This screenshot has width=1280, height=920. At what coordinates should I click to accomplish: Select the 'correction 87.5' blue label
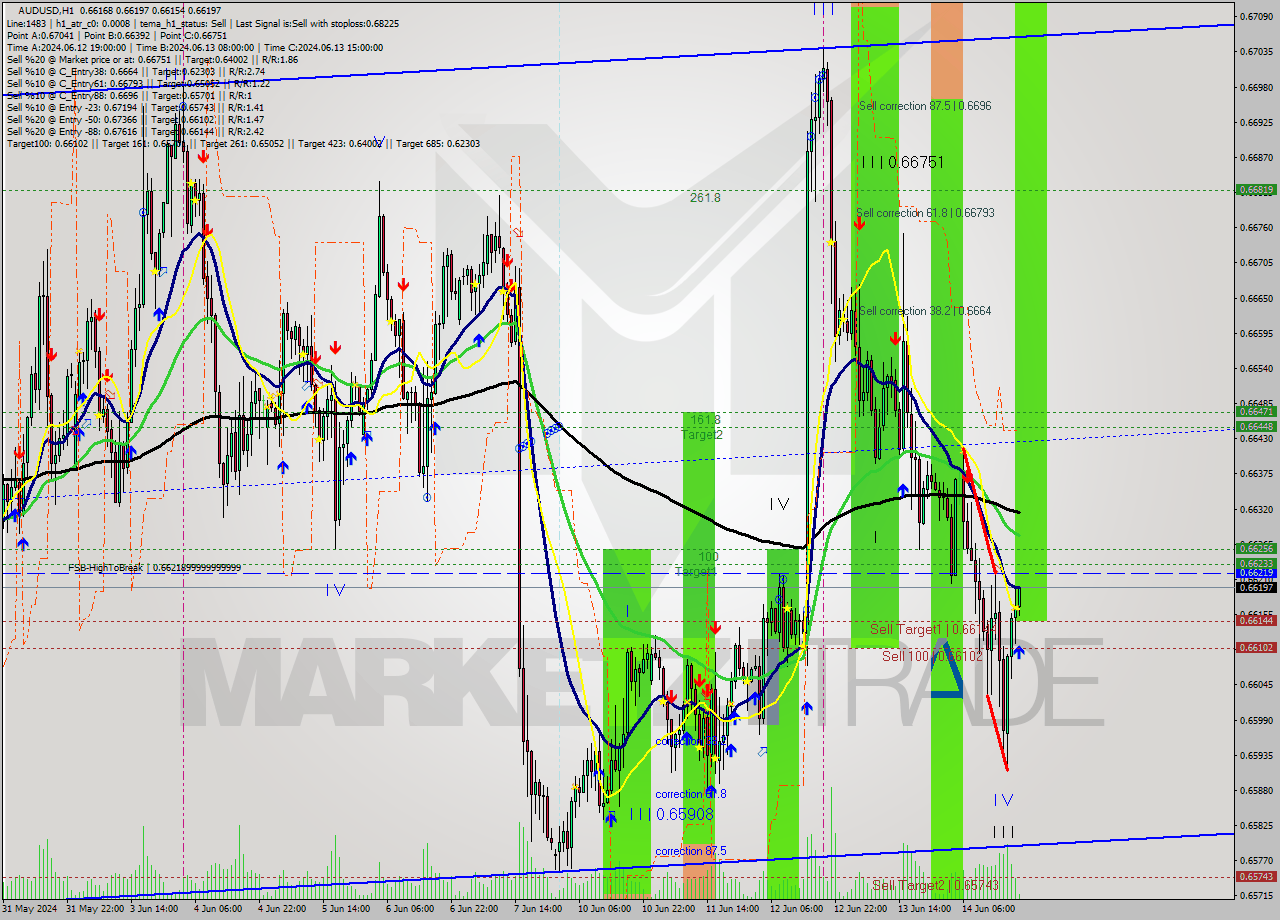click(691, 851)
